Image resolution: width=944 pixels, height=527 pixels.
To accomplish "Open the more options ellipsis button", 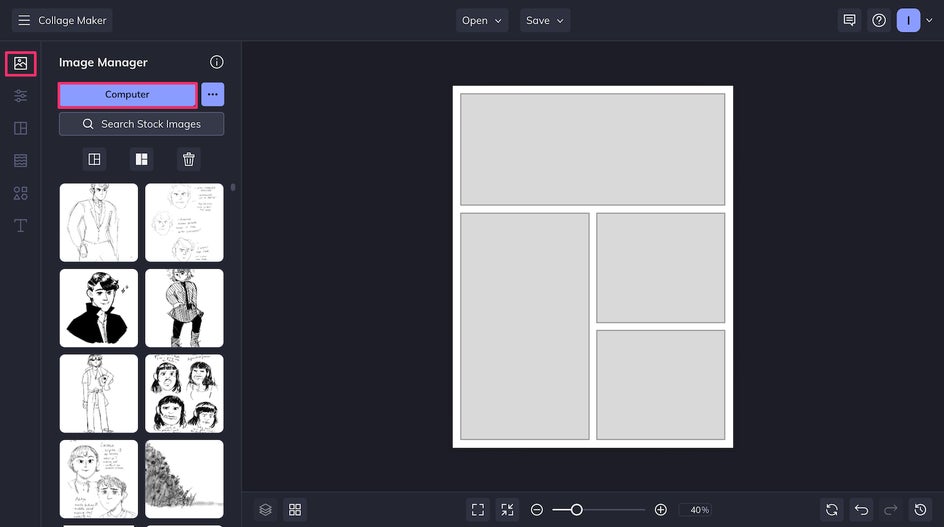I will tap(213, 95).
